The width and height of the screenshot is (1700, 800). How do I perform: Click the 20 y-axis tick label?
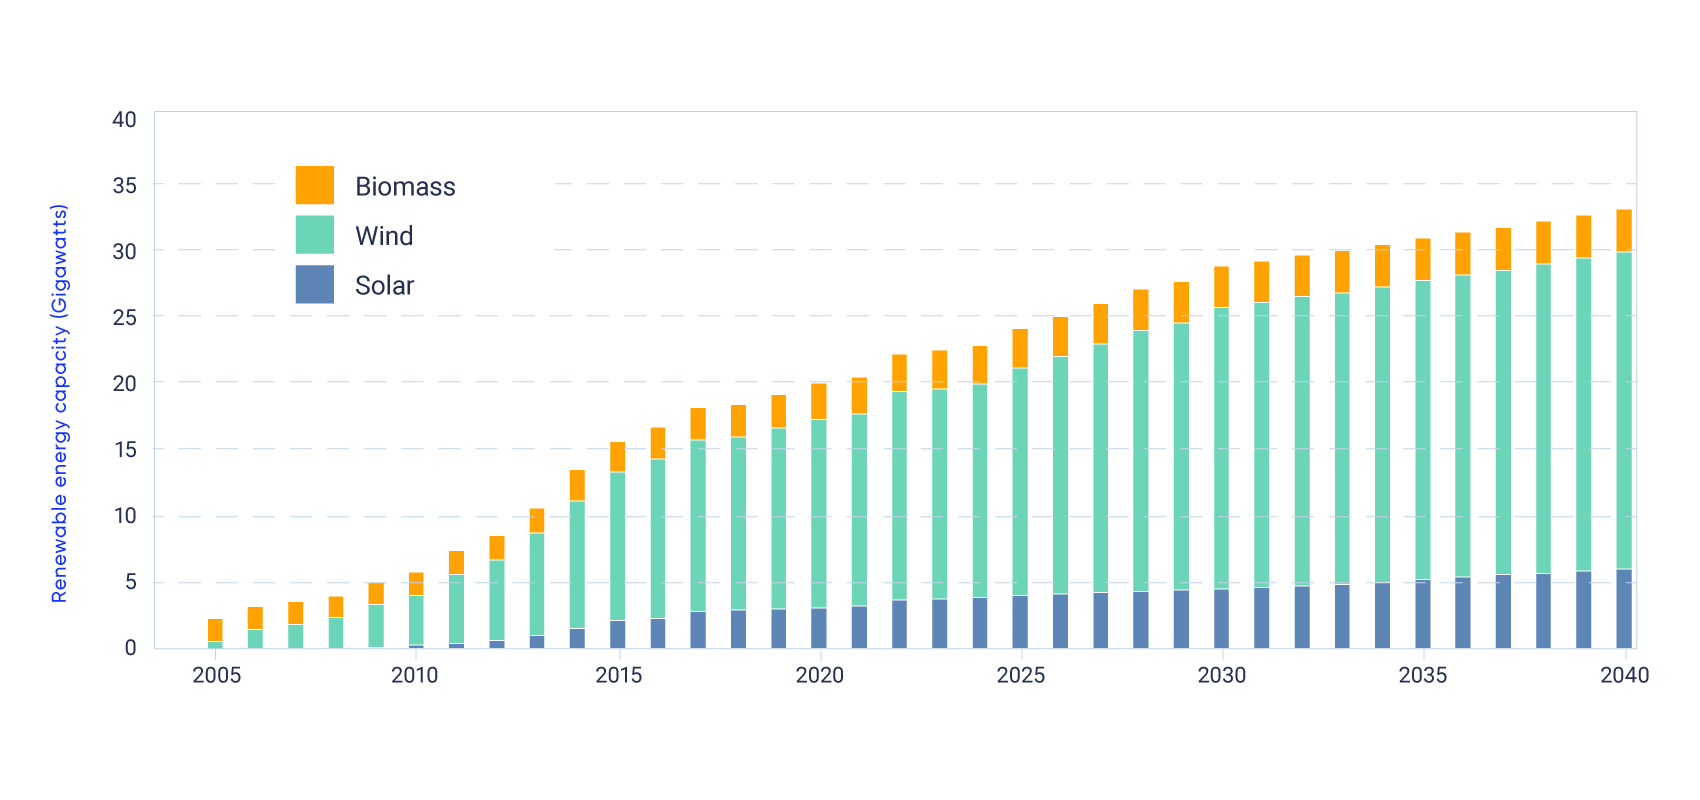pos(125,383)
